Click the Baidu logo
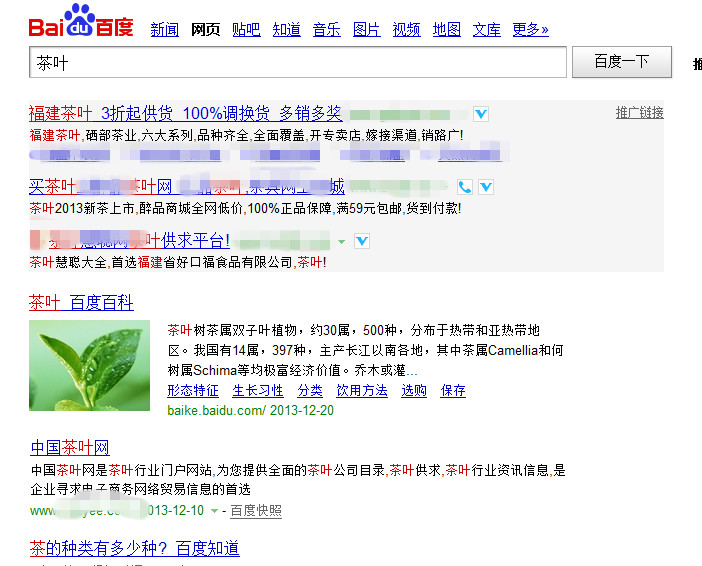Screen dimensions: 702x566 tap(81, 20)
